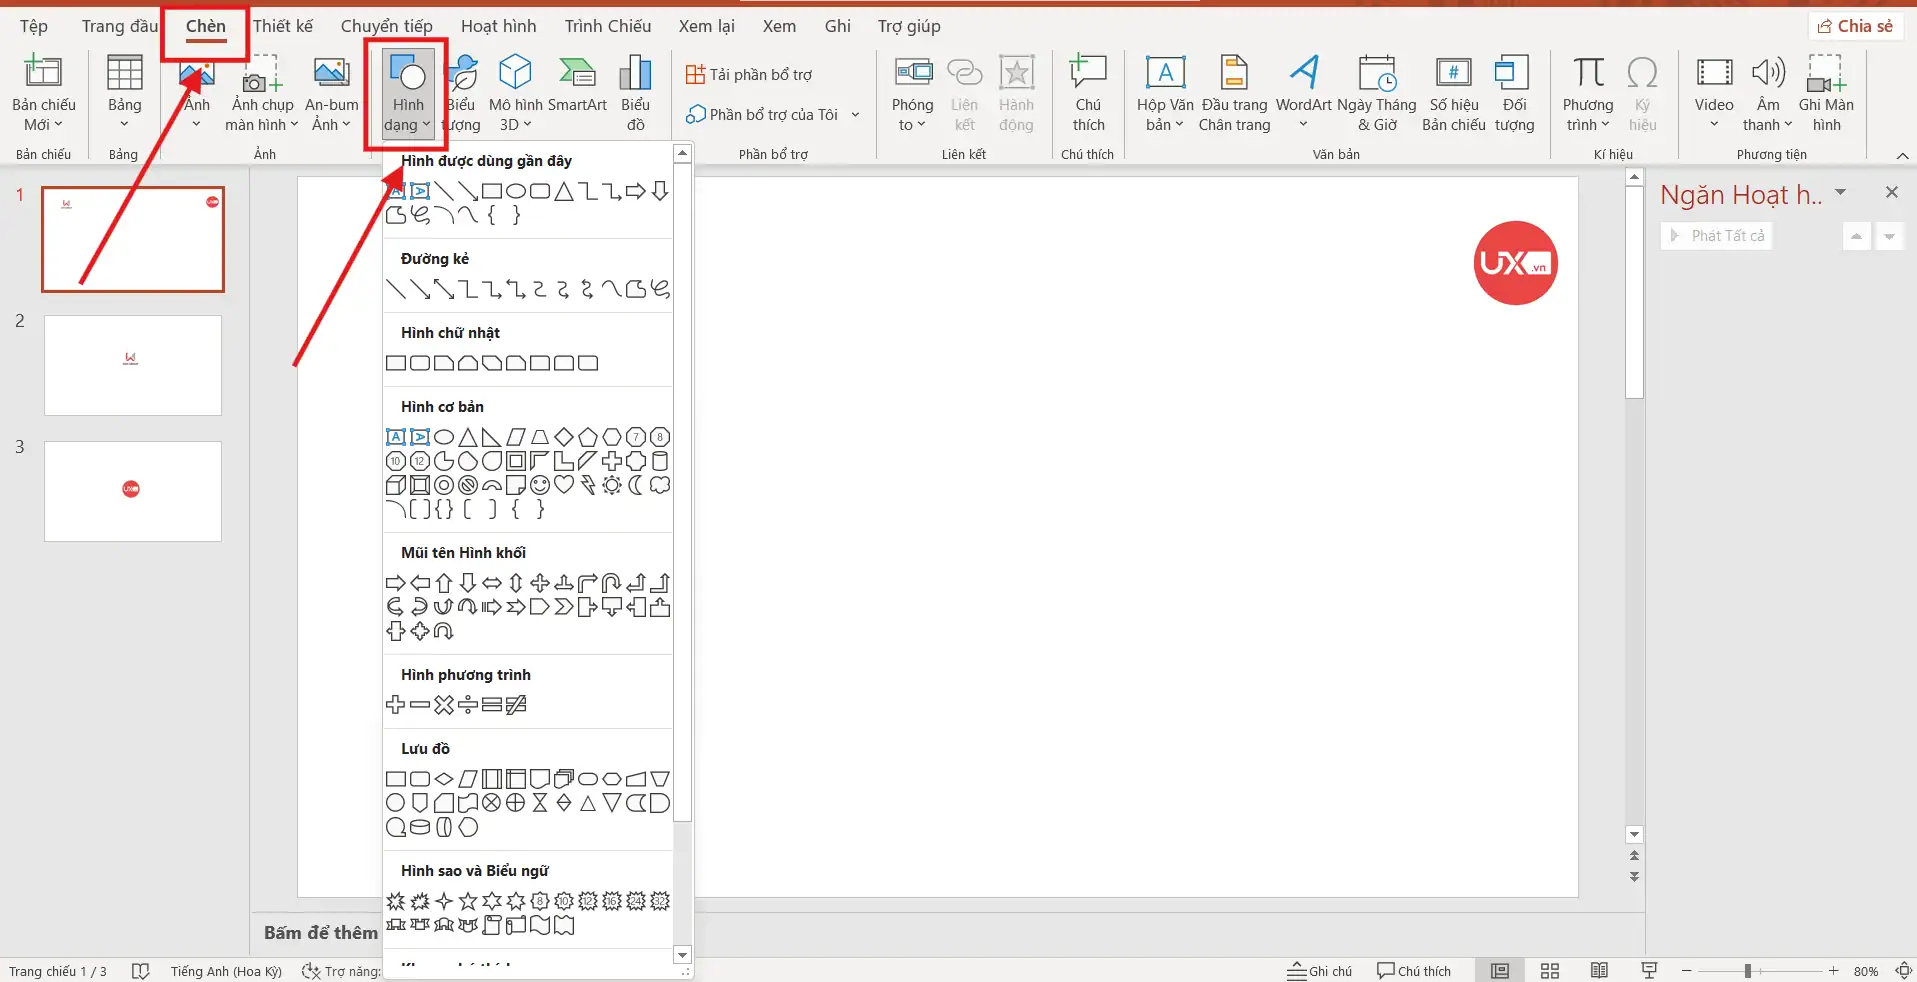Click the Chia sẻ button
The image size is (1917, 982).
point(1855,25)
